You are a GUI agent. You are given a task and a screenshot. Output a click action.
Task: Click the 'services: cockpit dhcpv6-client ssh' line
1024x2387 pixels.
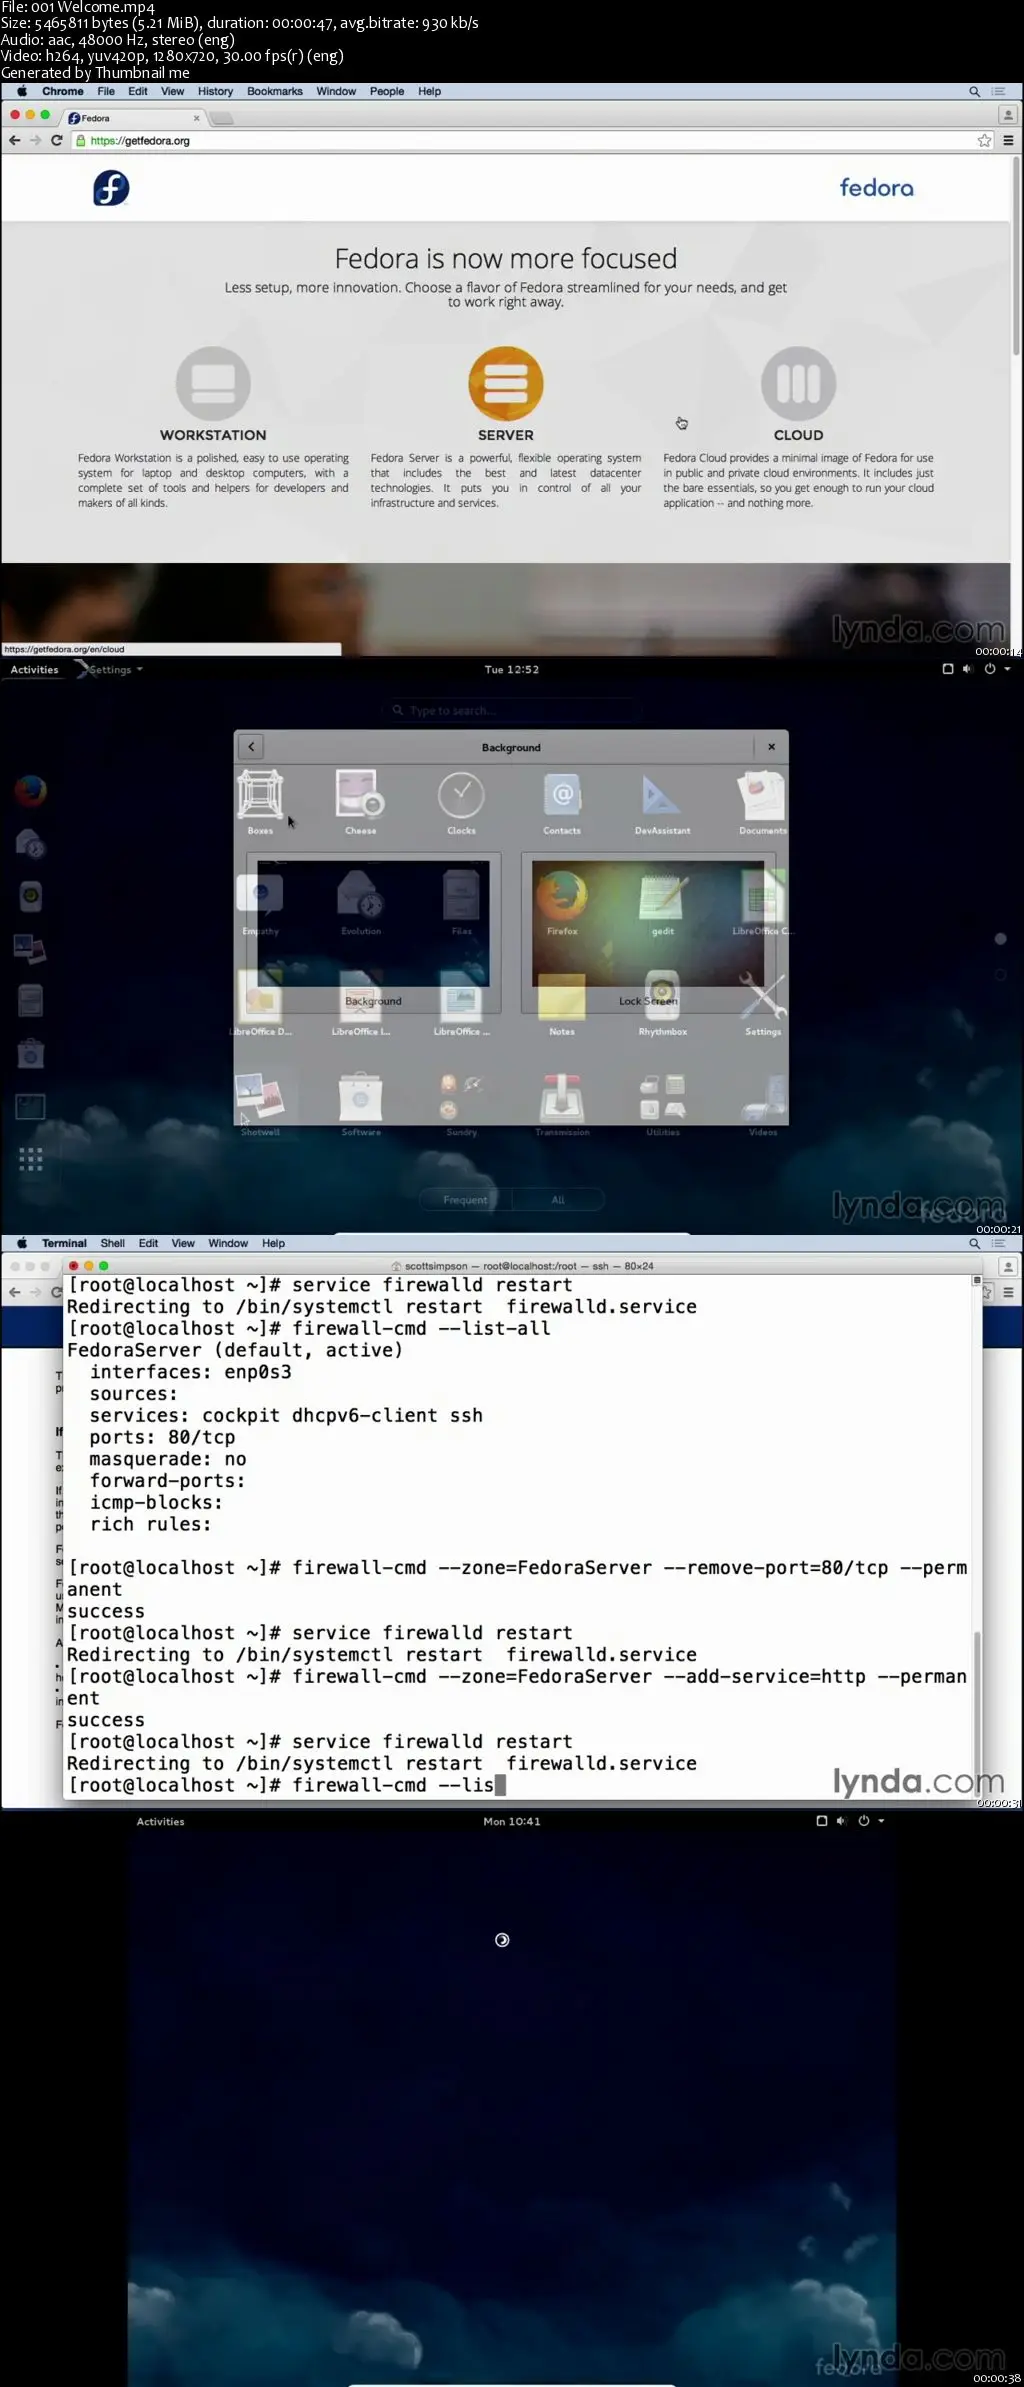(286, 1415)
